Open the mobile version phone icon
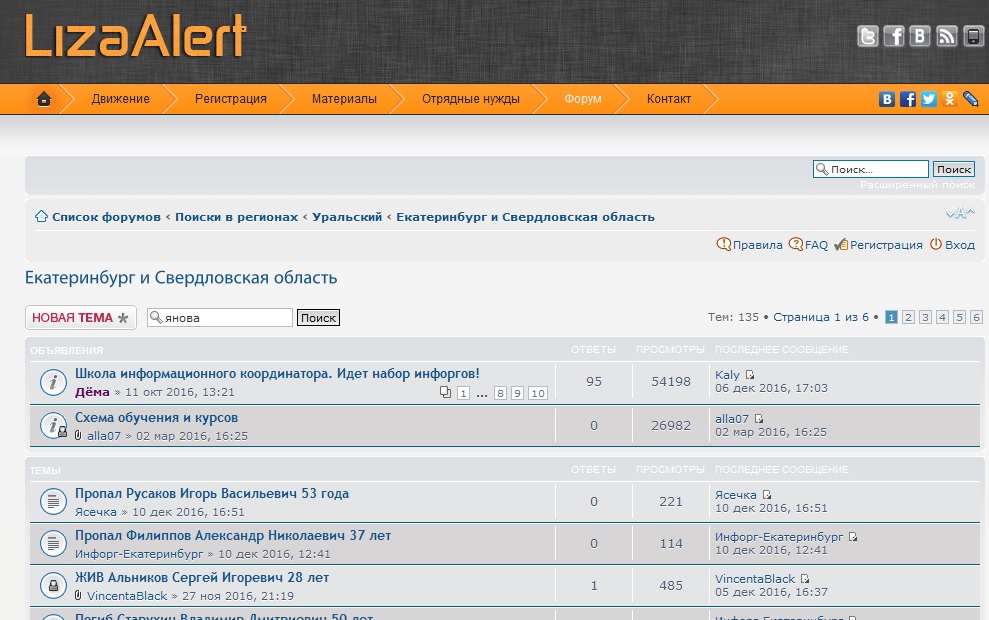The image size is (989, 620). click(973, 36)
